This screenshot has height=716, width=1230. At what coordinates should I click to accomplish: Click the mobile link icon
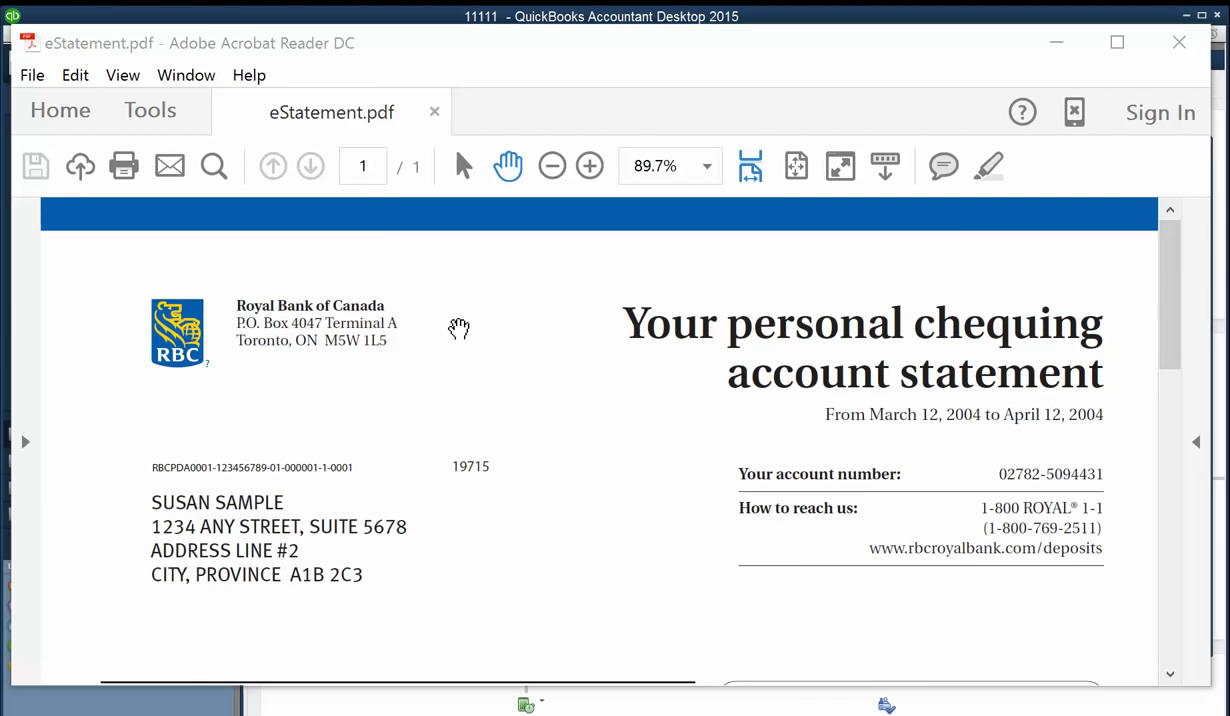[x=1074, y=112]
